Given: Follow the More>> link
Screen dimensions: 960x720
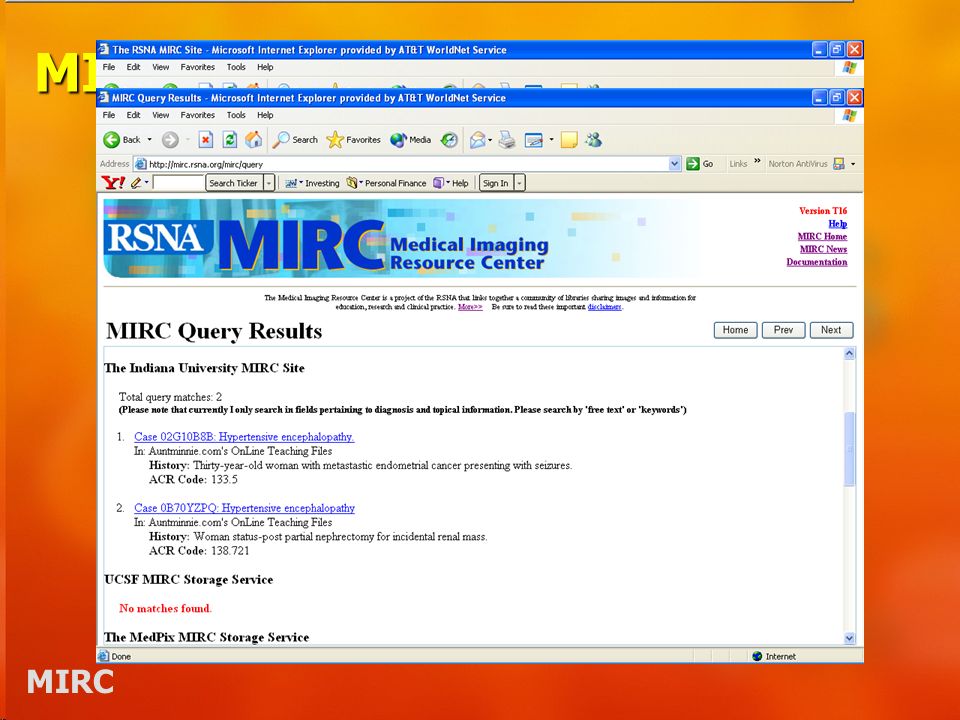Looking at the screenshot, I should point(470,307).
